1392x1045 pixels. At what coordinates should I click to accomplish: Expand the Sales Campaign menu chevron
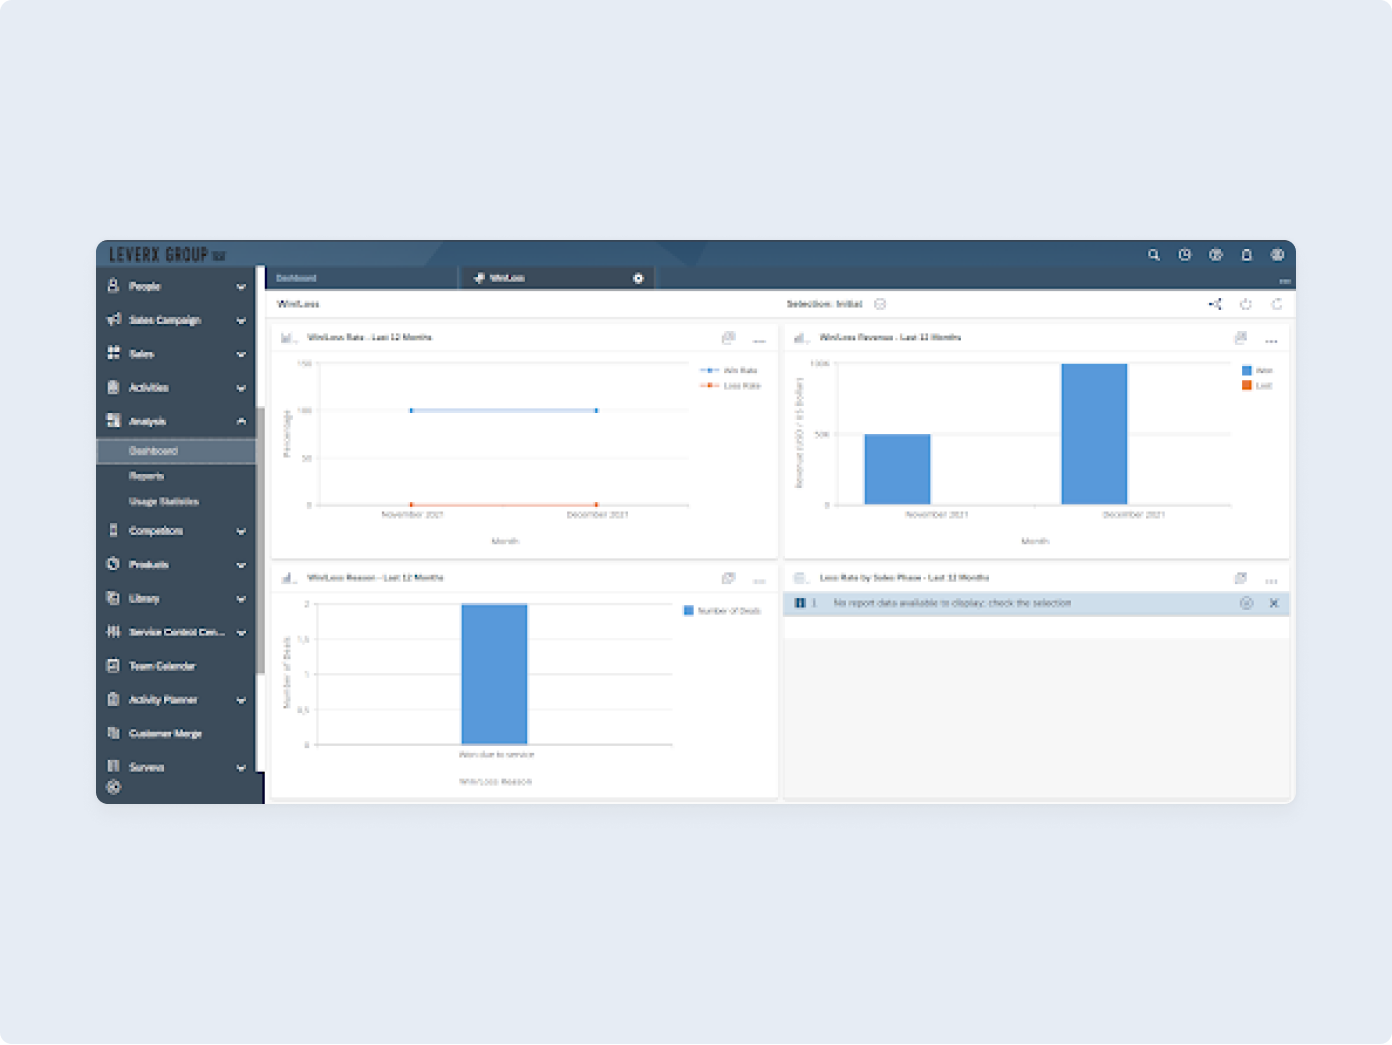pos(241,321)
